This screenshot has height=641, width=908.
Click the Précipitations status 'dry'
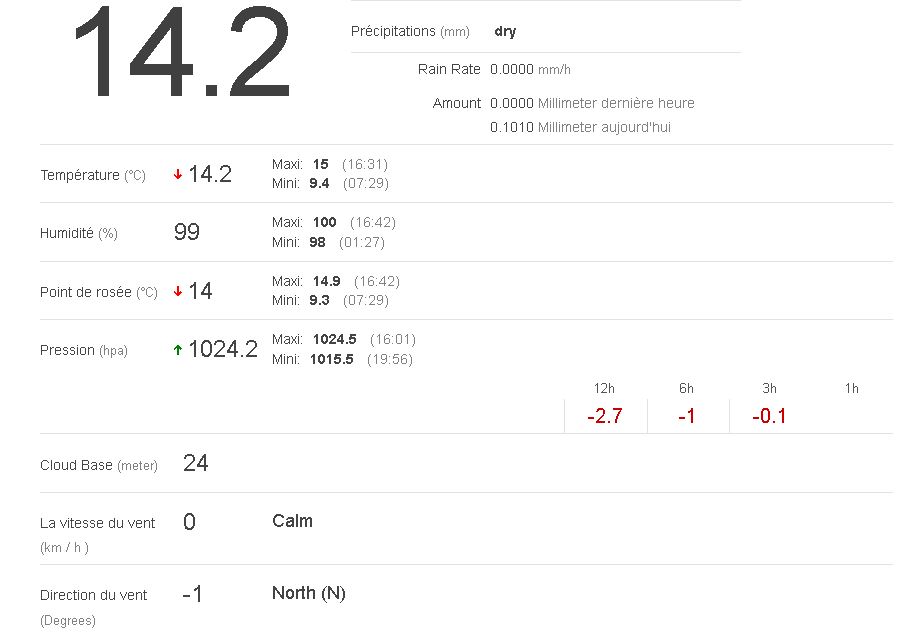point(505,31)
